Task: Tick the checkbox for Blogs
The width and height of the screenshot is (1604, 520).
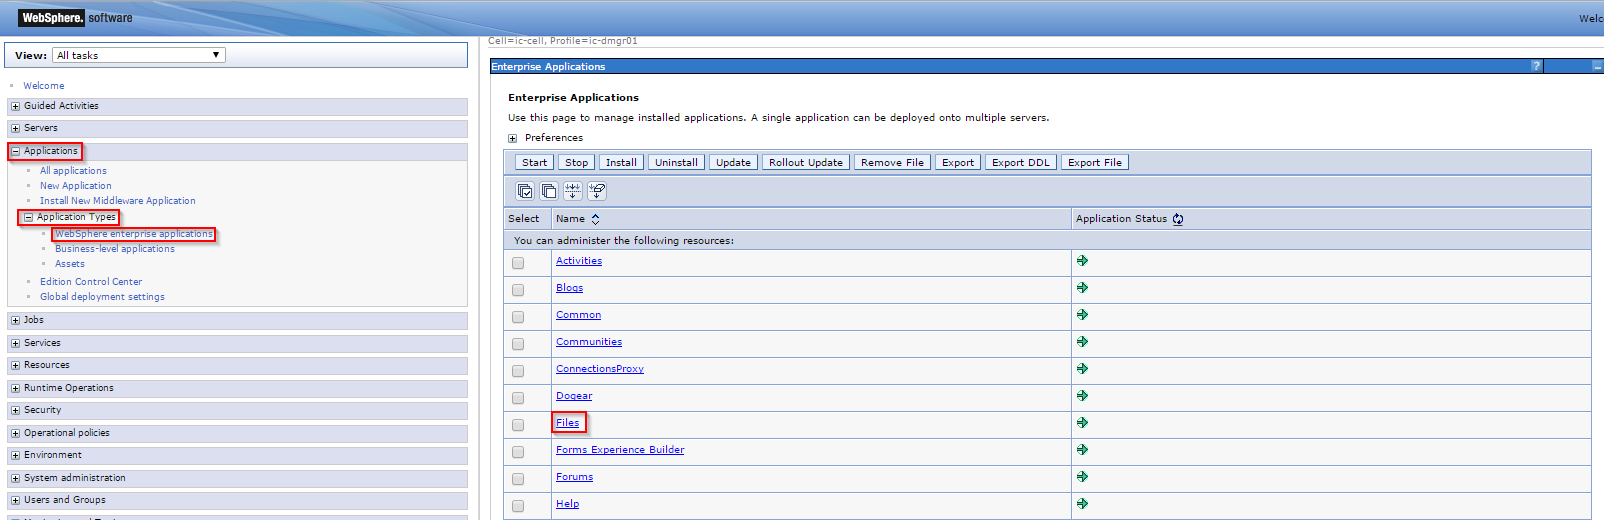Action: click(x=518, y=290)
